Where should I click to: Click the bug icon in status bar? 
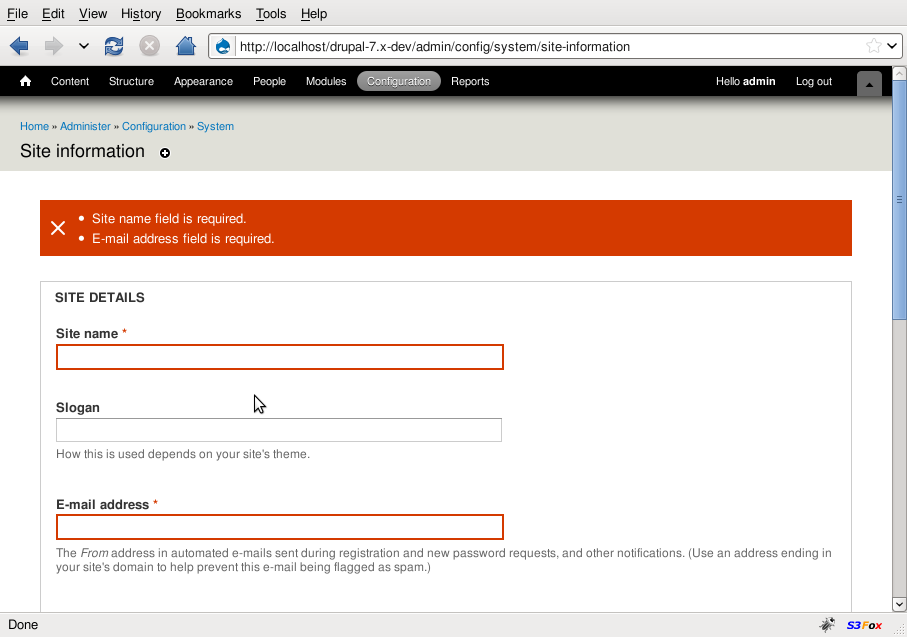point(827,625)
